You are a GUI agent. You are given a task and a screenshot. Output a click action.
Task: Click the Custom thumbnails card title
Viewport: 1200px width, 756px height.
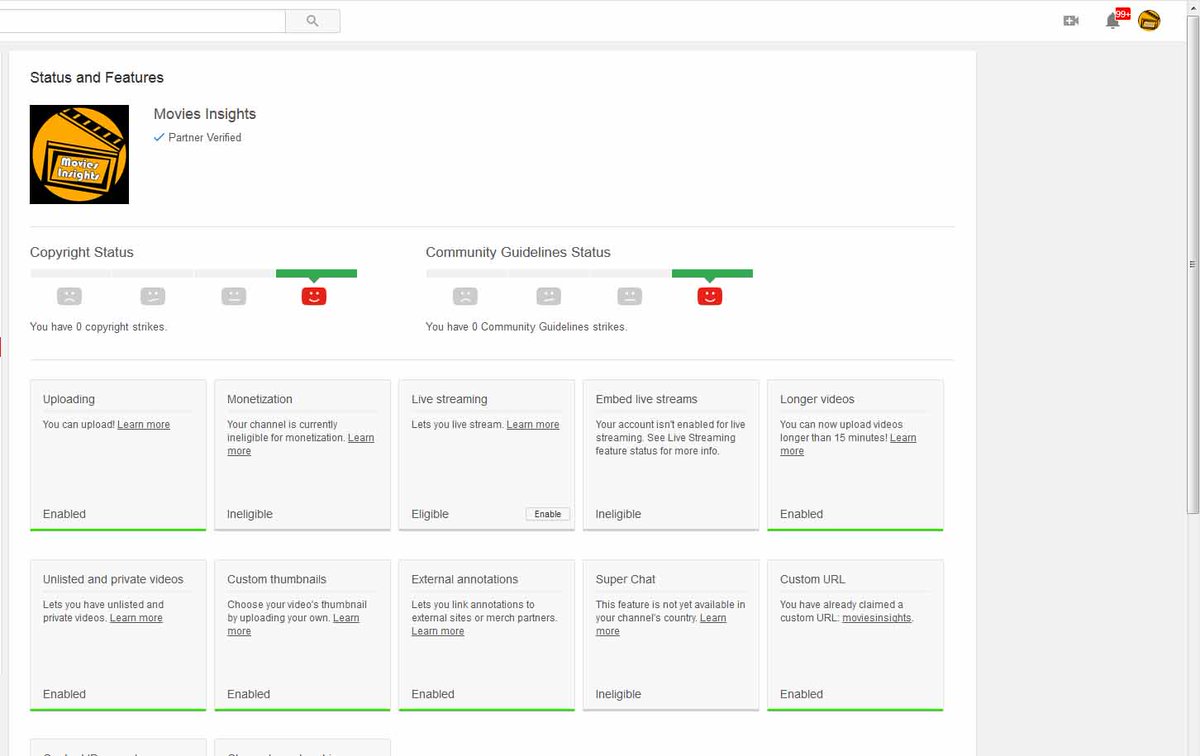[x=277, y=579]
